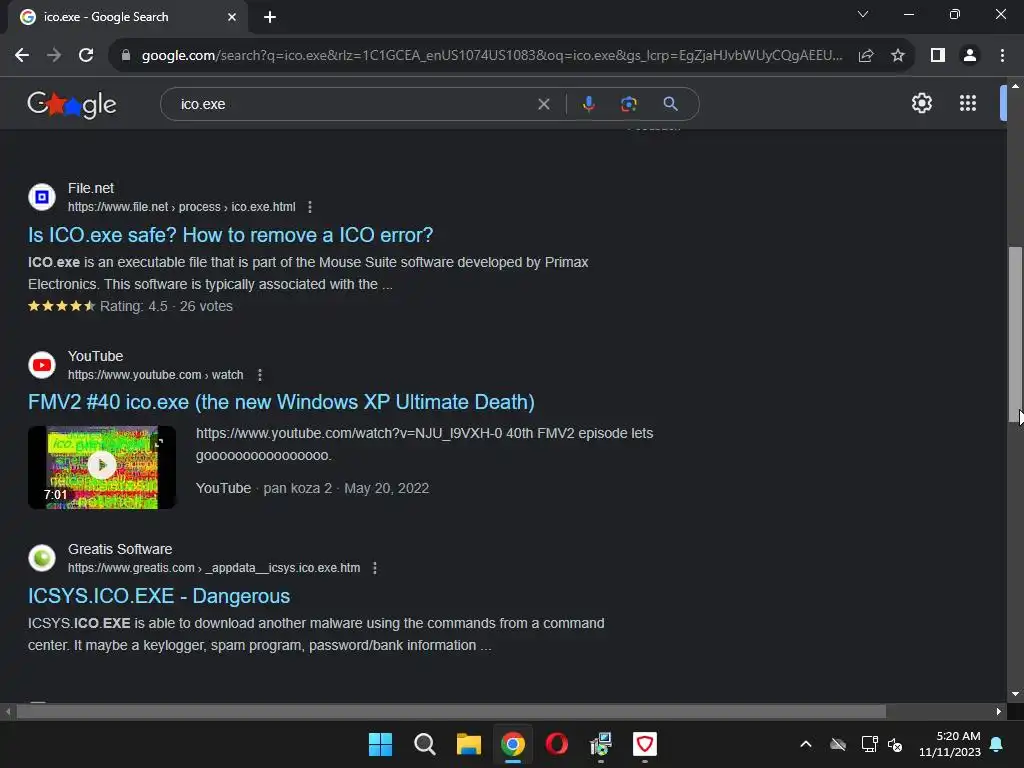
Task: Bookmark this tab with star icon
Action: click(x=898, y=56)
